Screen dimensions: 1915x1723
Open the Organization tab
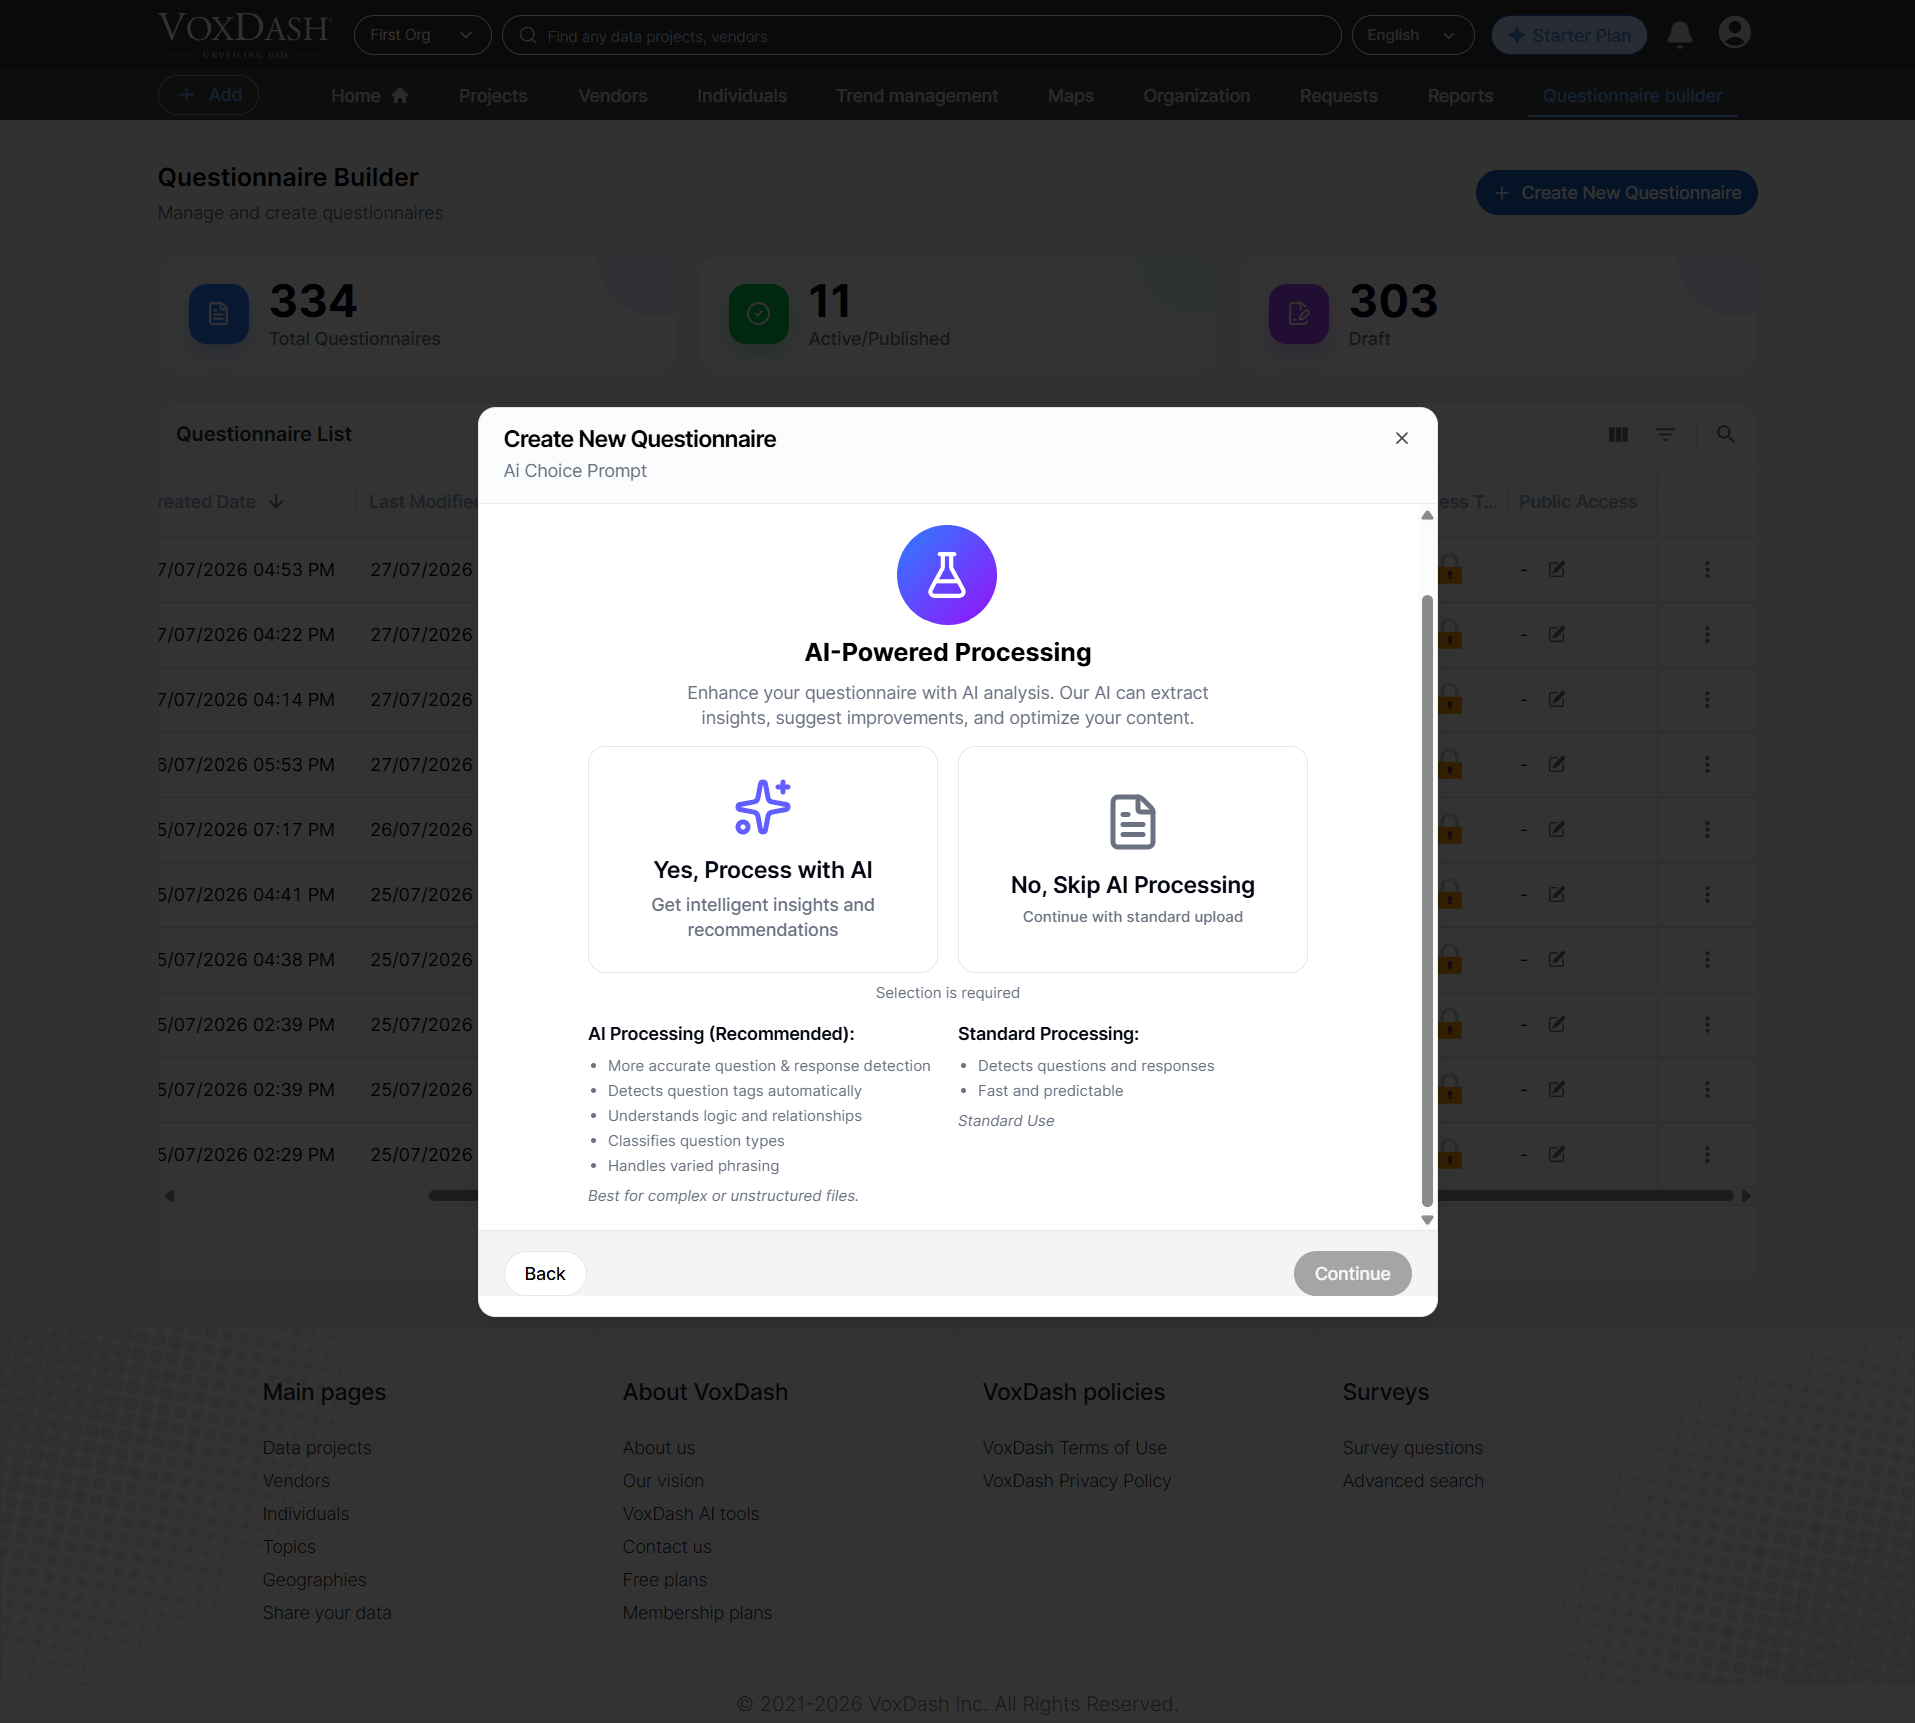tap(1197, 96)
